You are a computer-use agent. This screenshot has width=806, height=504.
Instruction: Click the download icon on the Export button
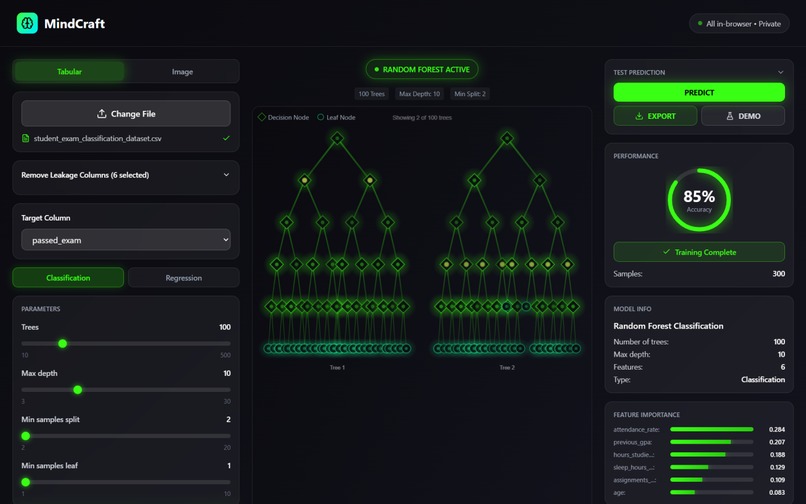point(639,116)
